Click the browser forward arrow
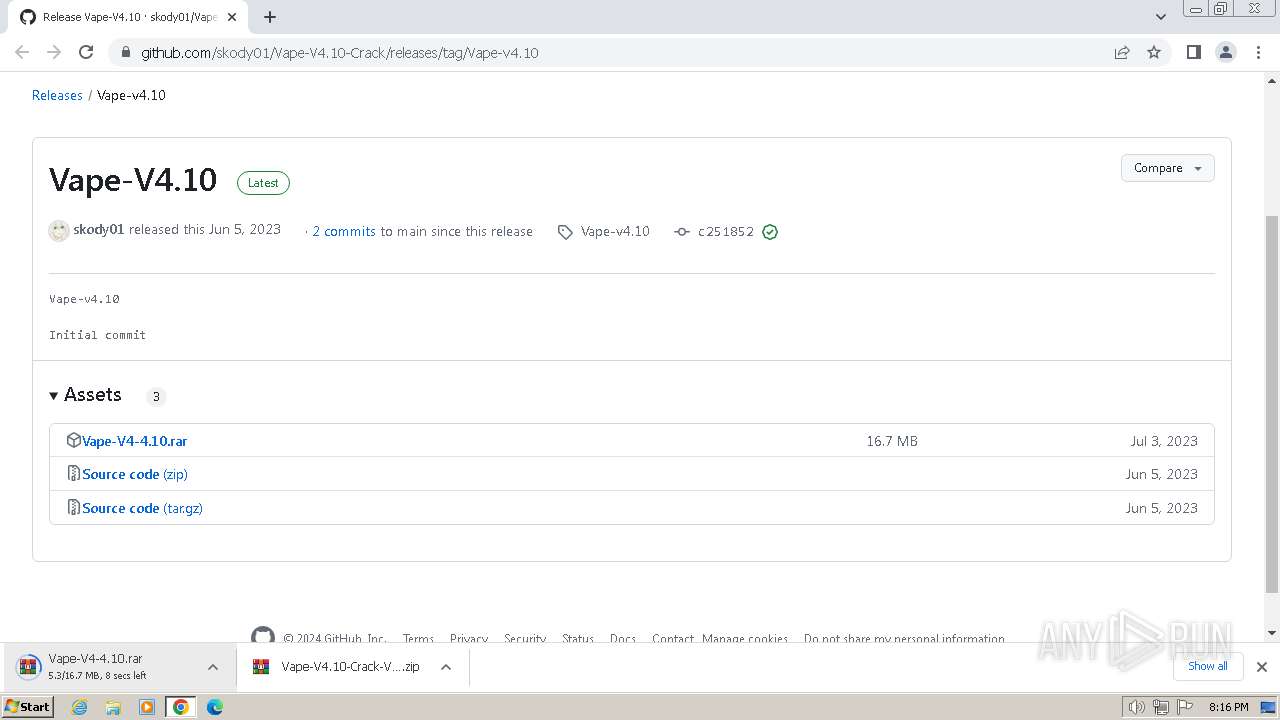 54,52
